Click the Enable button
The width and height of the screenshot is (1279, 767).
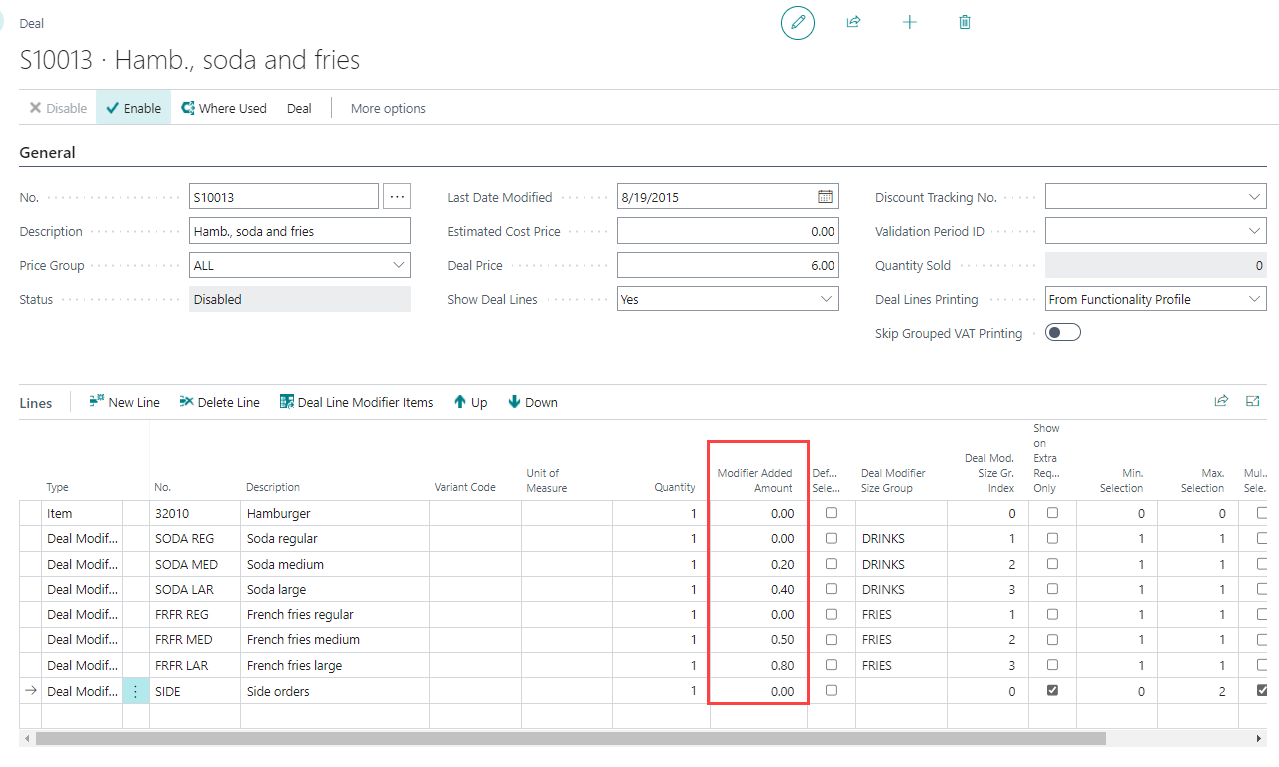133,108
